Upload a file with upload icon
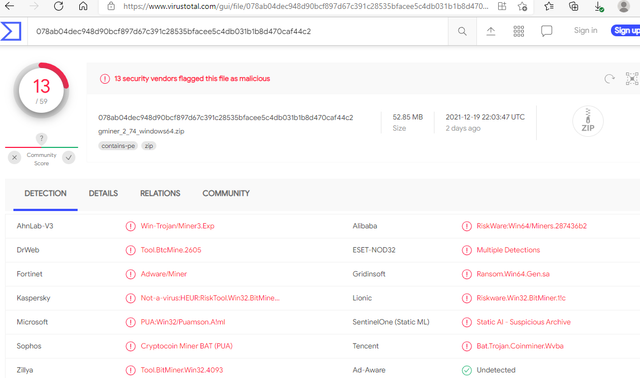This screenshot has height=378, width=640. [491, 31]
